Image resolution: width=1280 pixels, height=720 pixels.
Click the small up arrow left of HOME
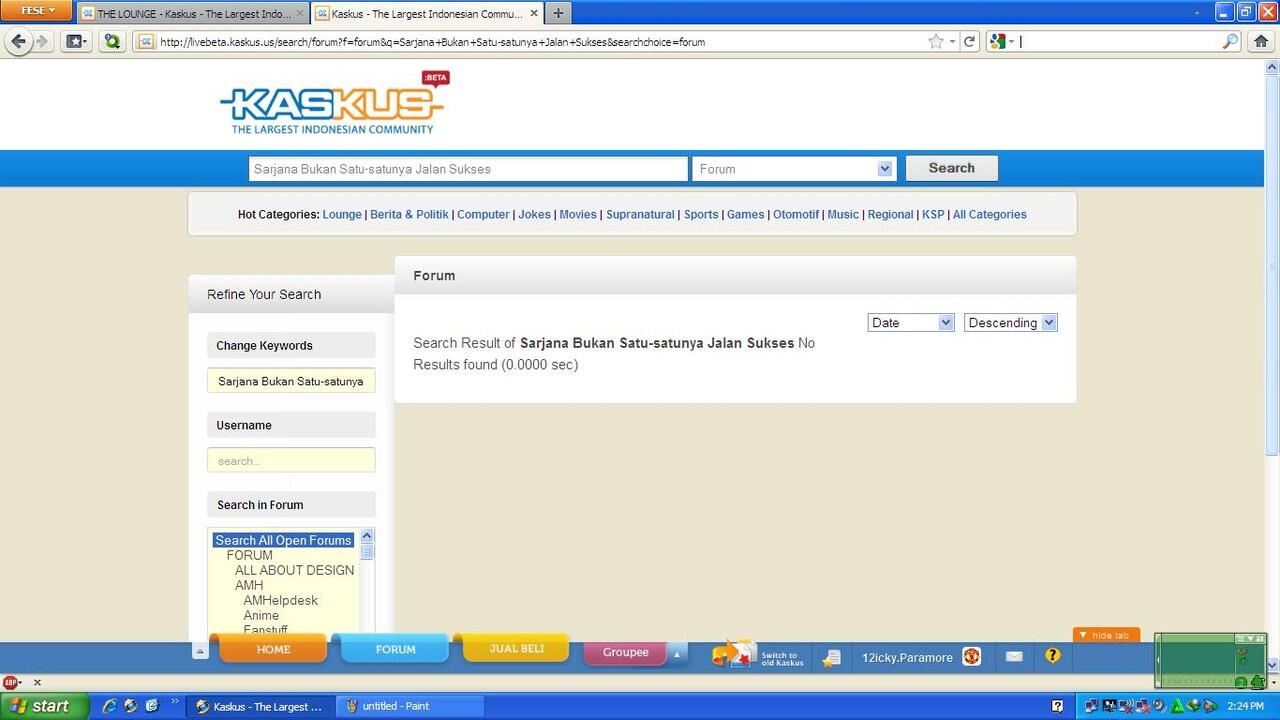click(x=200, y=651)
